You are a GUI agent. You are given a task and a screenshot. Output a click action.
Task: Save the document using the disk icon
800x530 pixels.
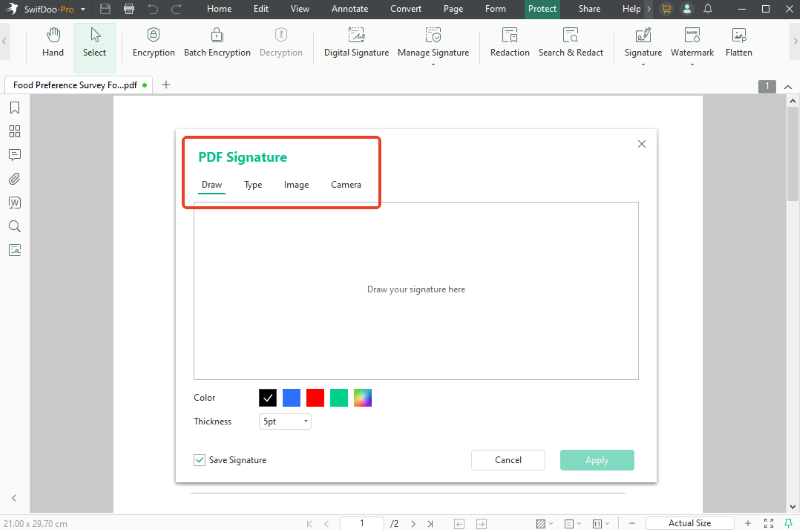[105, 9]
